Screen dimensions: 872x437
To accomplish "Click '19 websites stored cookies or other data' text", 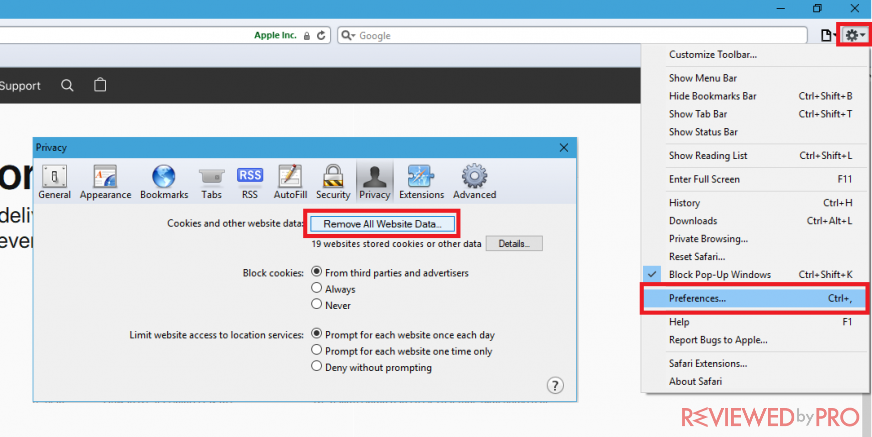I will pos(397,244).
